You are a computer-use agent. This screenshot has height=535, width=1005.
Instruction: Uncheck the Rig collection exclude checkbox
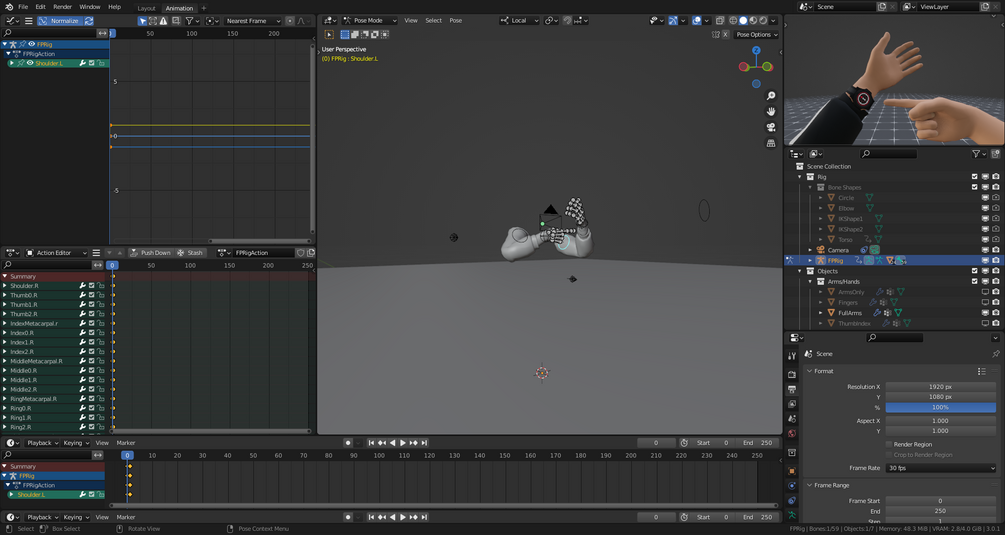[x=975, y=177]
